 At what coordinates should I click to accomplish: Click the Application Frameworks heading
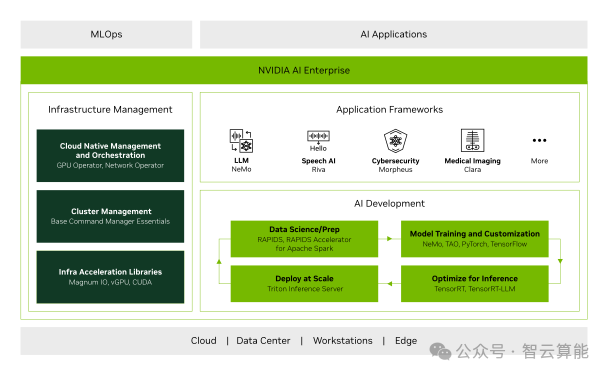[389, 110]
